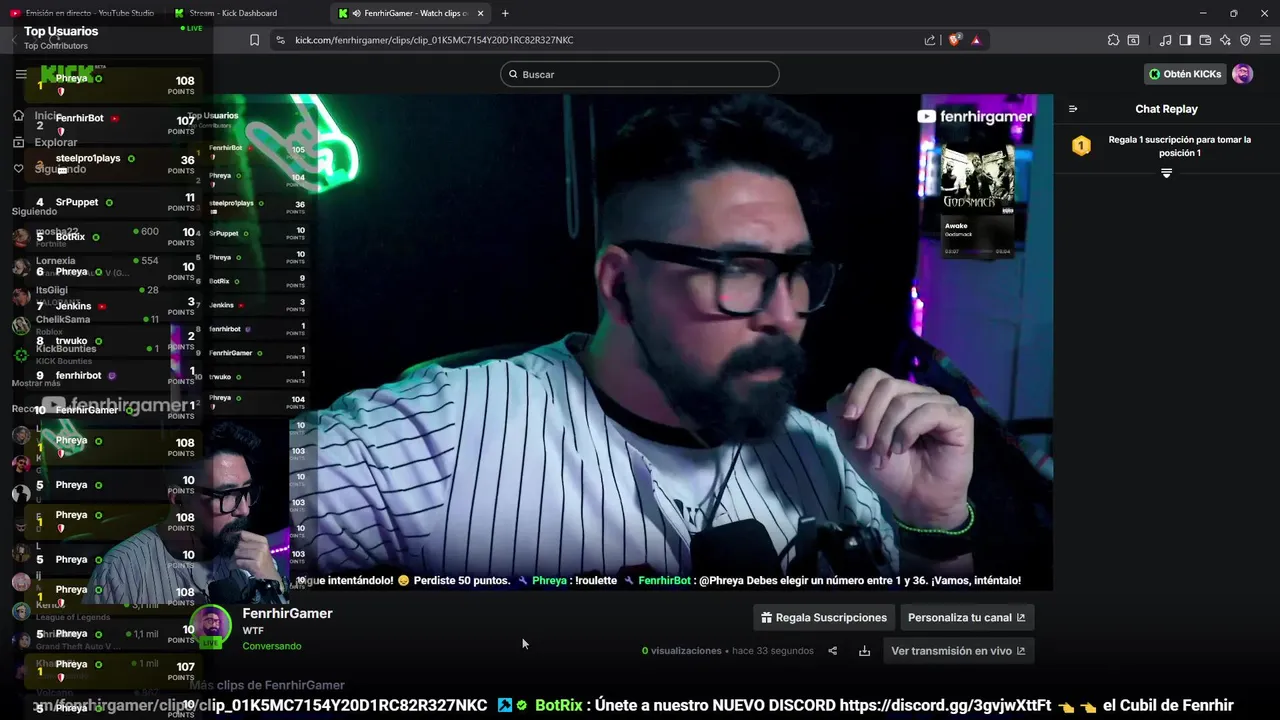
Task: Bookmark this page using bookmark icon
Action: [x=255, y=40]
